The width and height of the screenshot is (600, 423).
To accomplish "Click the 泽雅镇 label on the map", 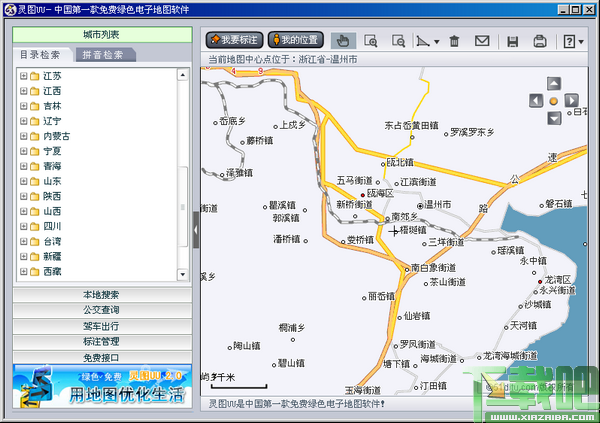I will point(240,173).
